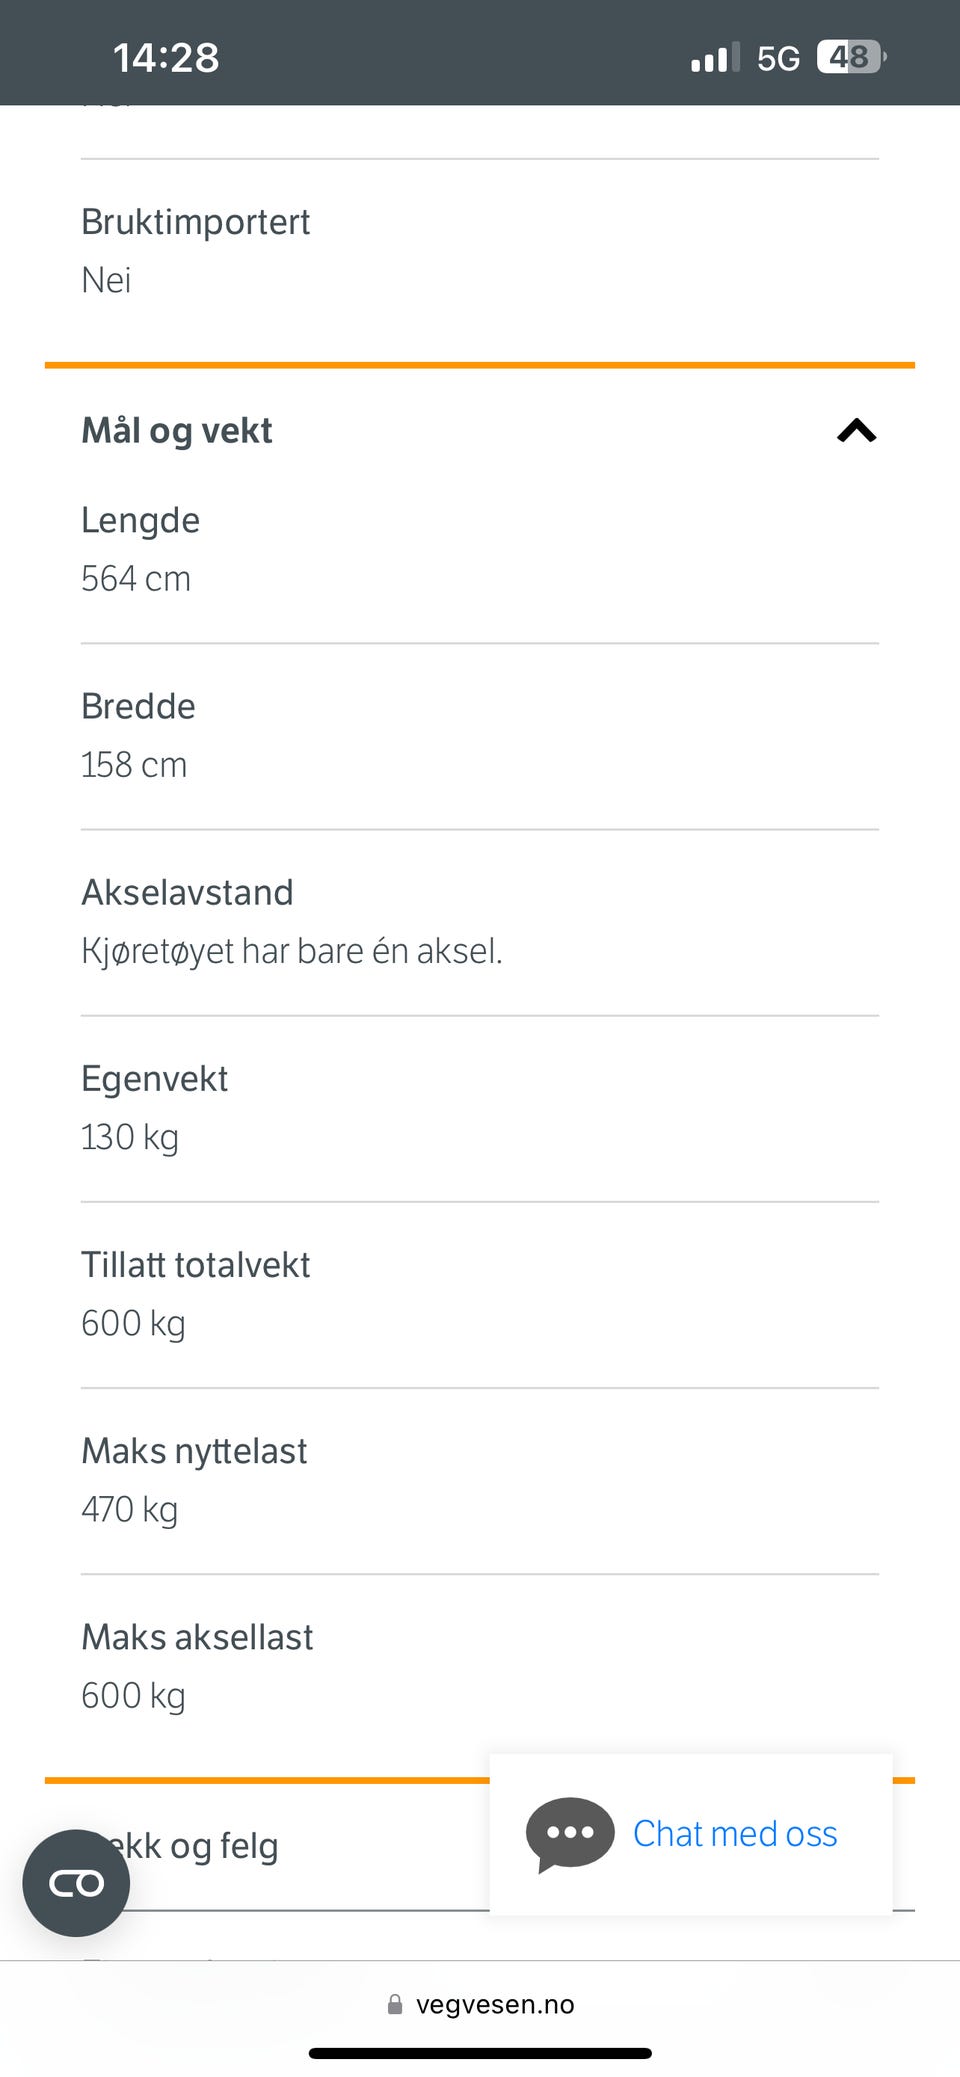Tap the padlock icon beside vegvesen.no
Viewport: 960px width, 2077px height.
coord(395,2004)
